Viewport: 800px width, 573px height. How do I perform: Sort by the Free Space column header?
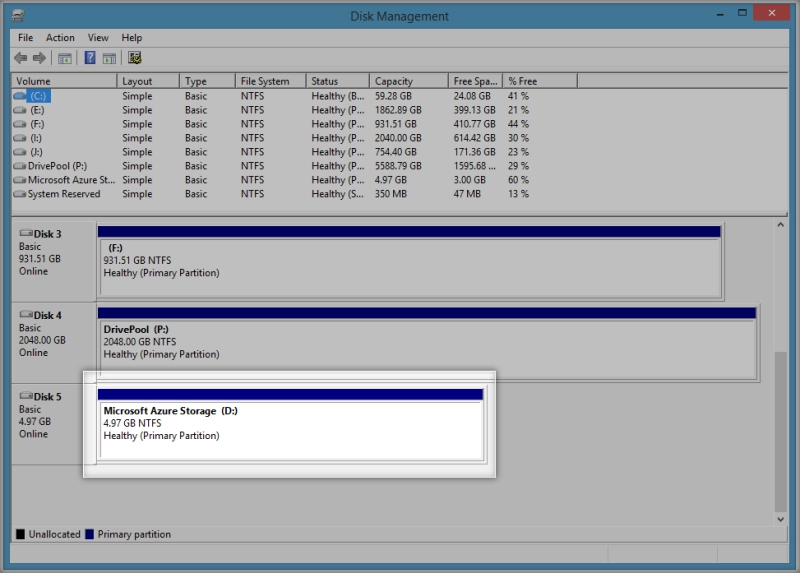[x=476, y=81]
